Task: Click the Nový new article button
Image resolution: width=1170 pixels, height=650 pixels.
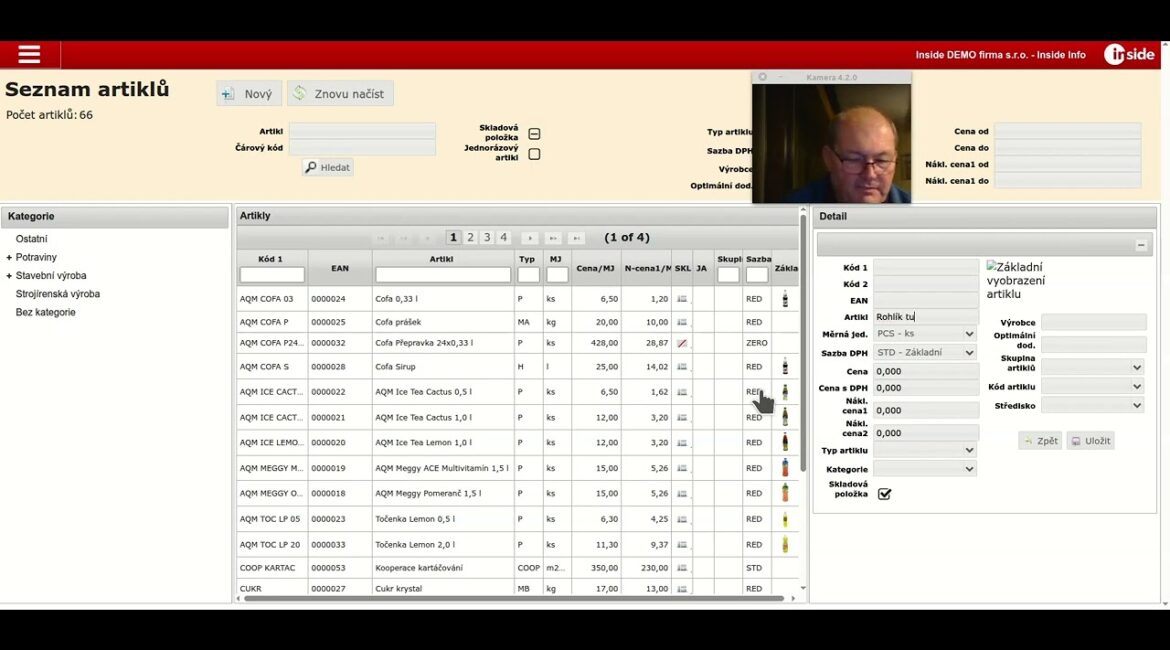Action: coord(249,94)
